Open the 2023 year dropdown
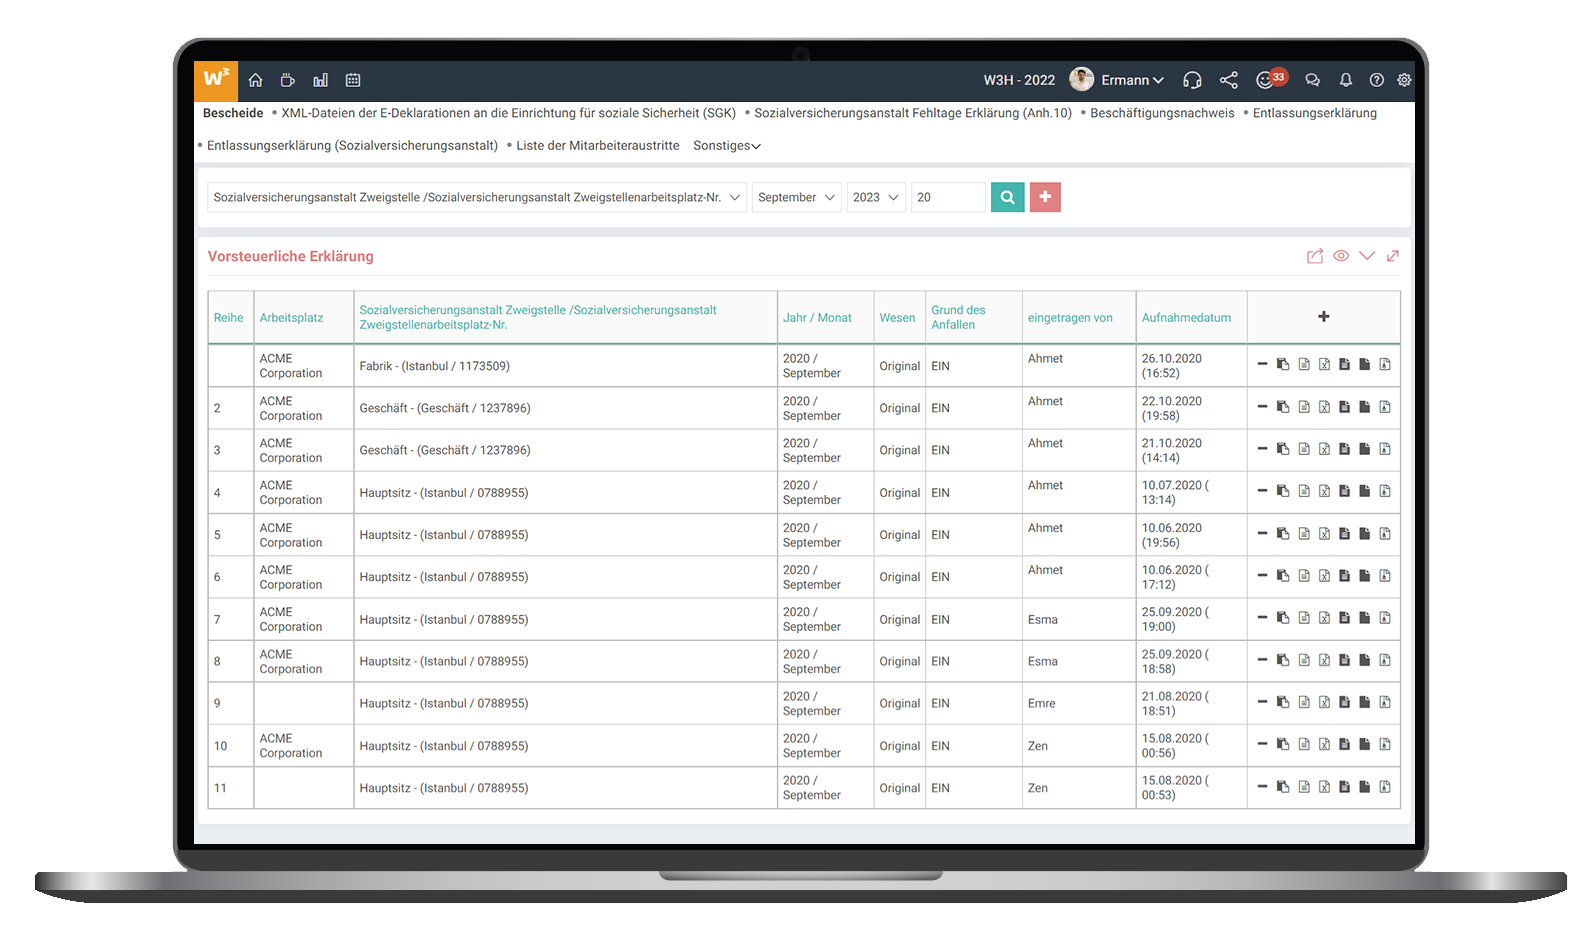1595x932 pixels. (x=876, y=197)
